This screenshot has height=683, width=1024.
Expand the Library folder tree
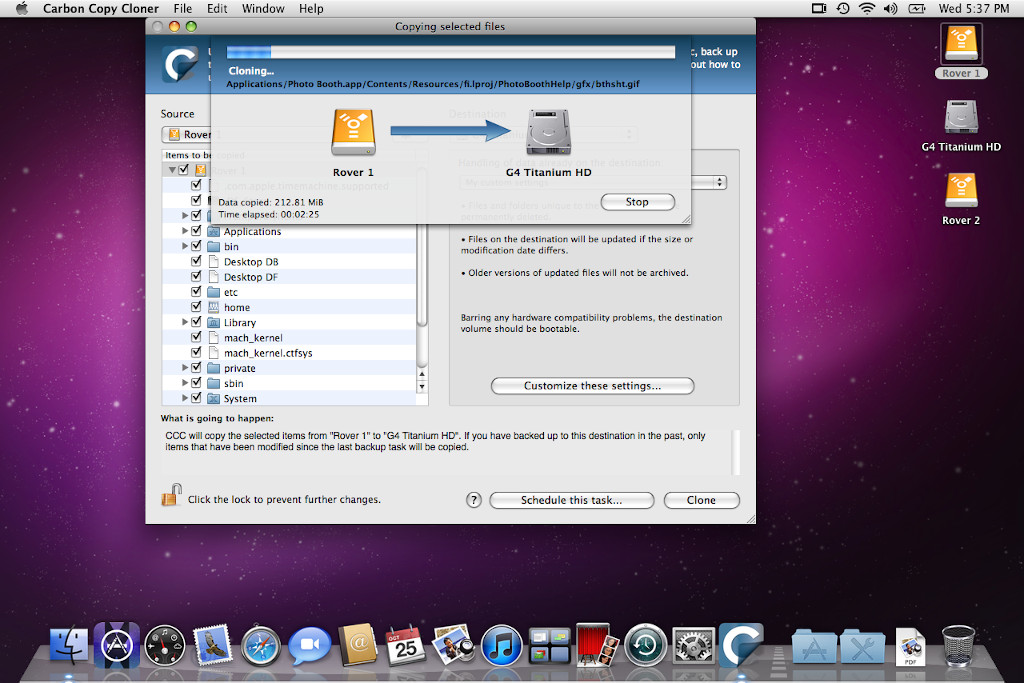tap(185, 322)
